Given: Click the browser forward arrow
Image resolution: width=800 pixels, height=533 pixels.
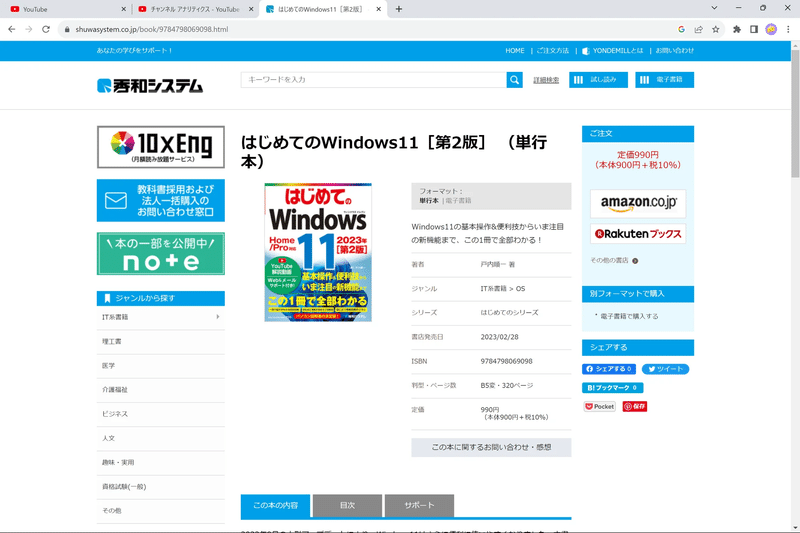Looking at the screenshot, I should 29,30.
